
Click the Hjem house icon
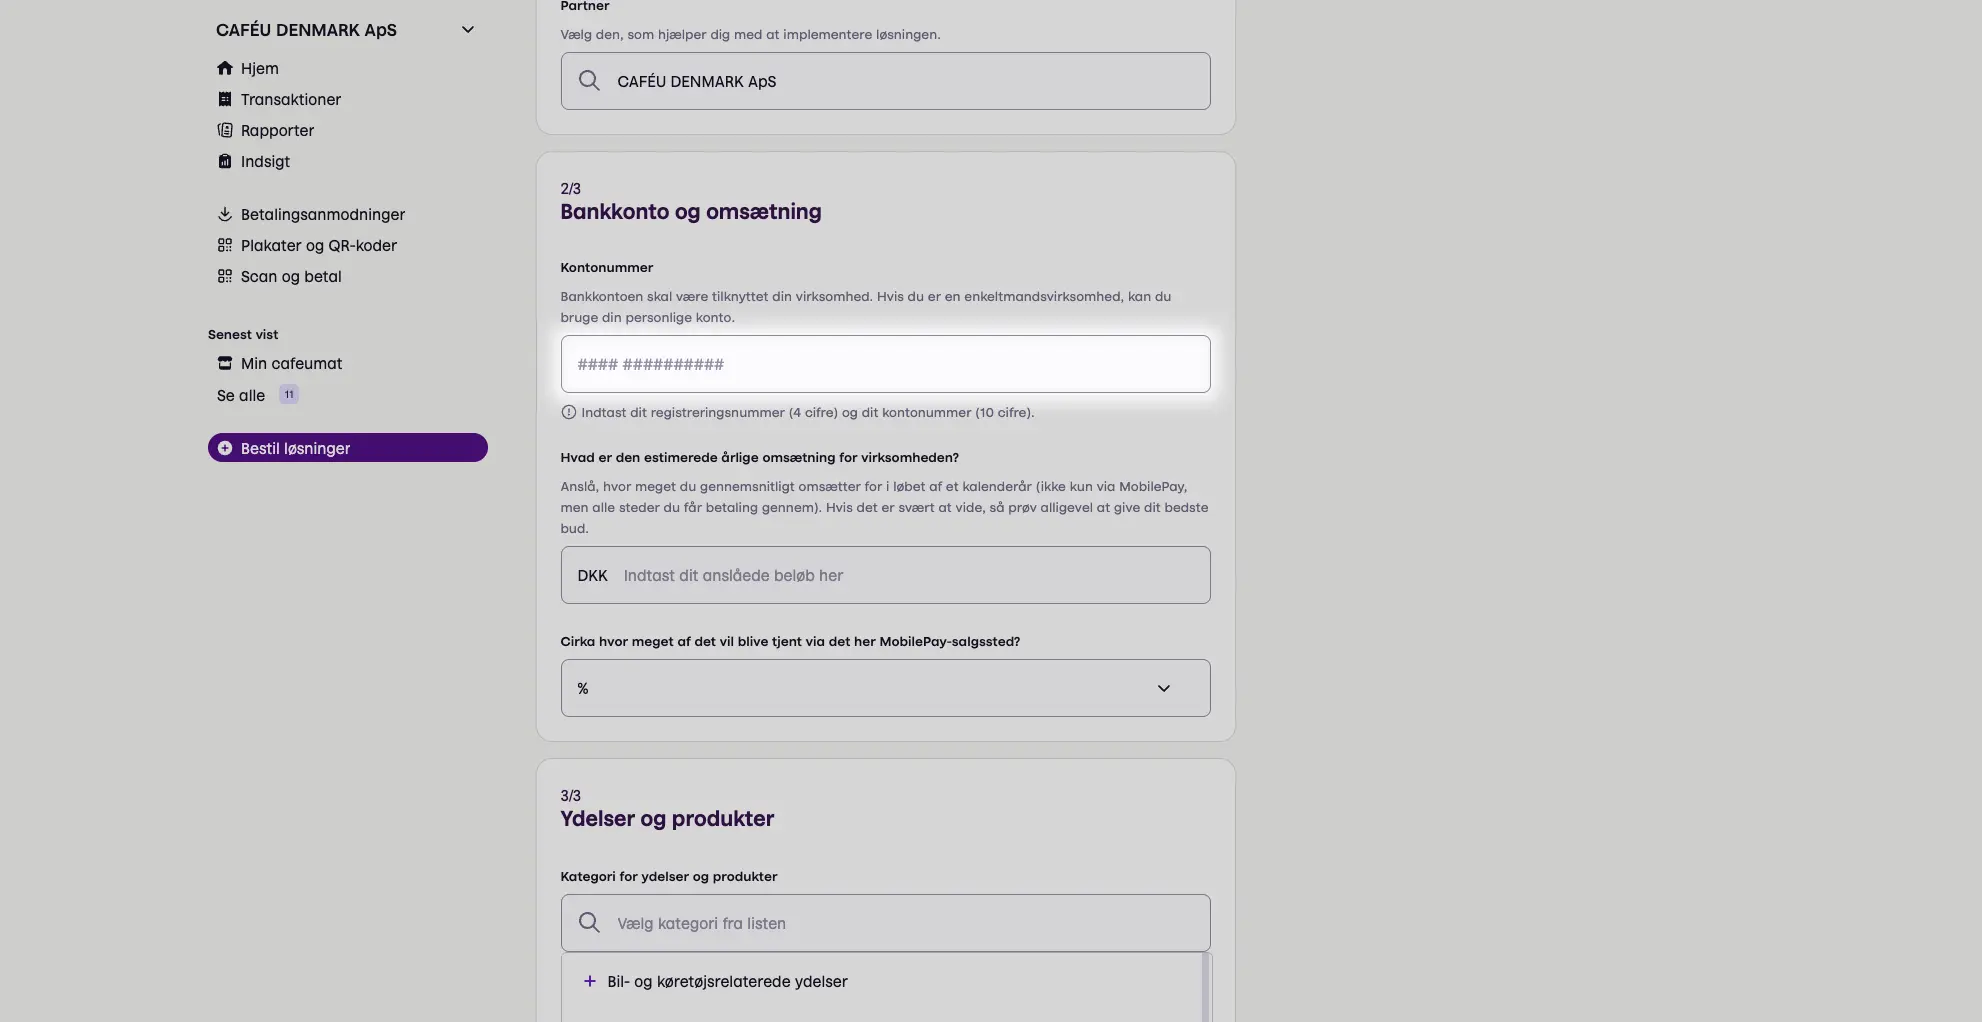[x=224, y=68]
